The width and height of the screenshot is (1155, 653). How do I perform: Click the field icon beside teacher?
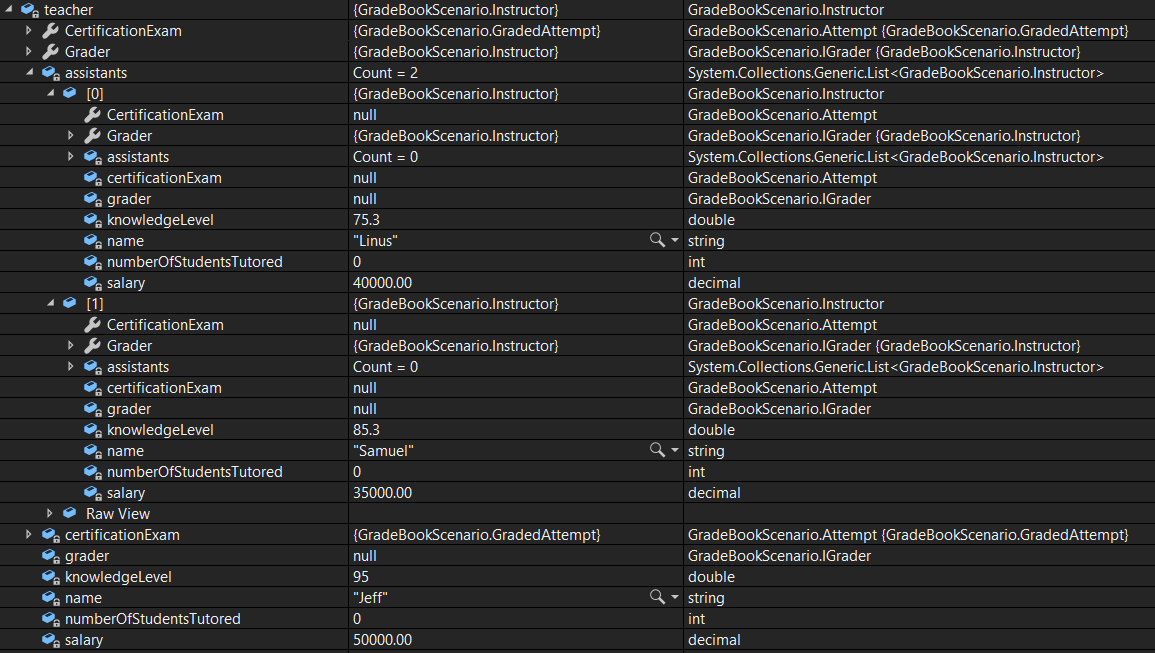(30, 10)
